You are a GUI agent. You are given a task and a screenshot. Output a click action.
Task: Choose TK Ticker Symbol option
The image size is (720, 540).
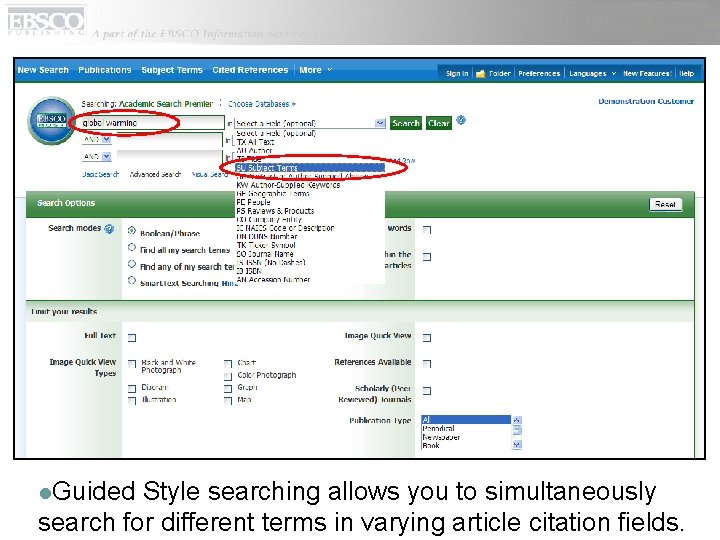pyautogui.click(x=310, y=245)
